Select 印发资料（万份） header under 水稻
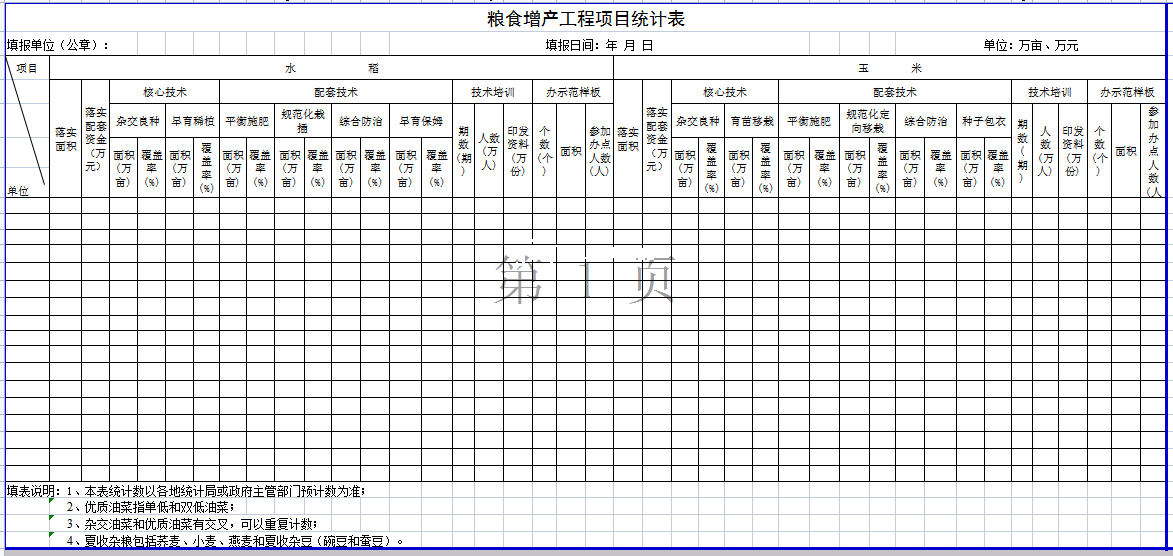 click(x=518, y=150)
